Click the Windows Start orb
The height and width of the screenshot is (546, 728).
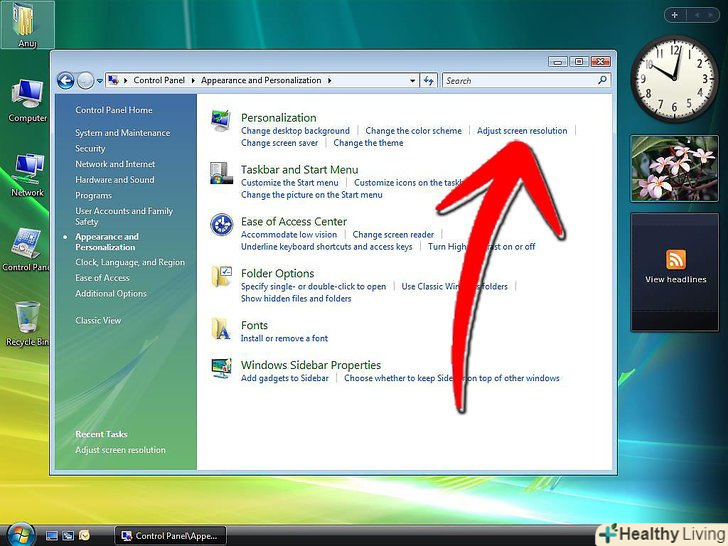click(x=21, y=534)
